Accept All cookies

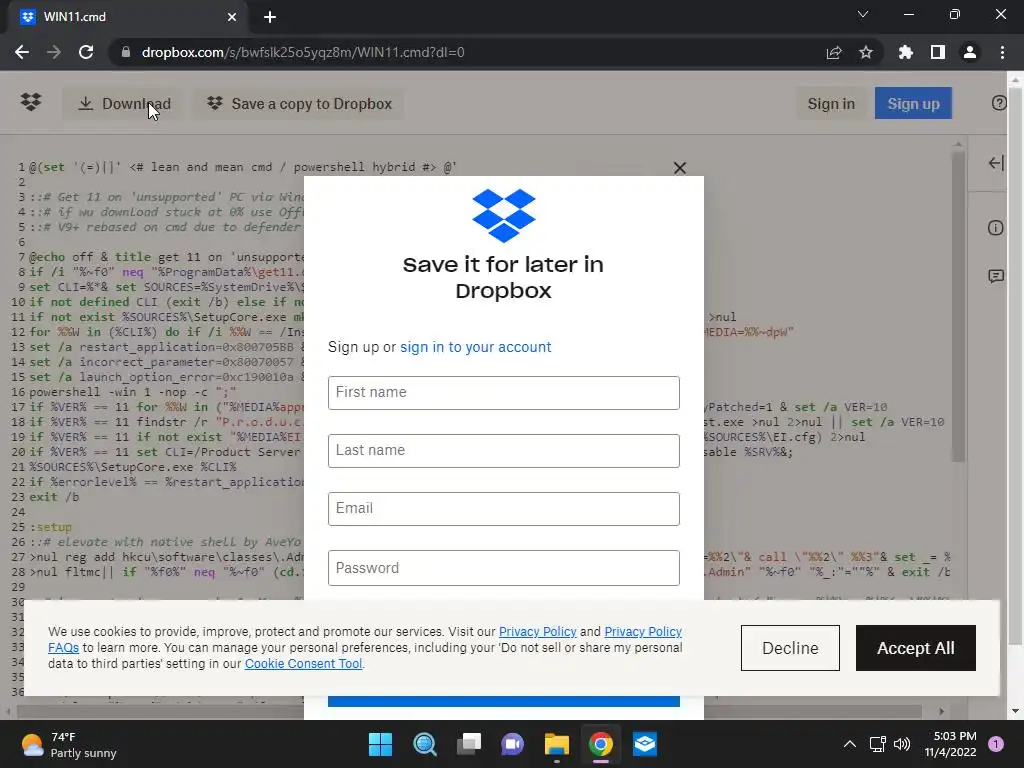pos(916,648)
